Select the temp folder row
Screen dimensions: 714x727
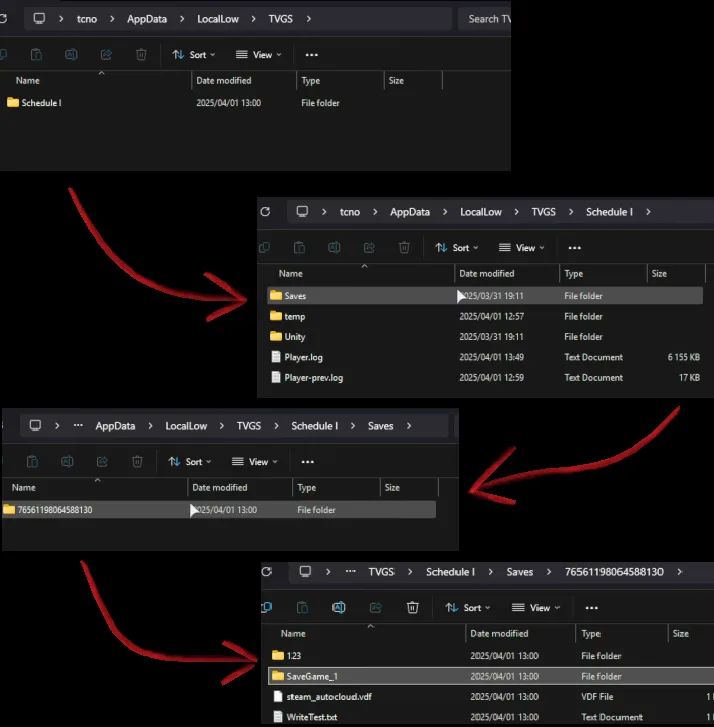[294, 317]
